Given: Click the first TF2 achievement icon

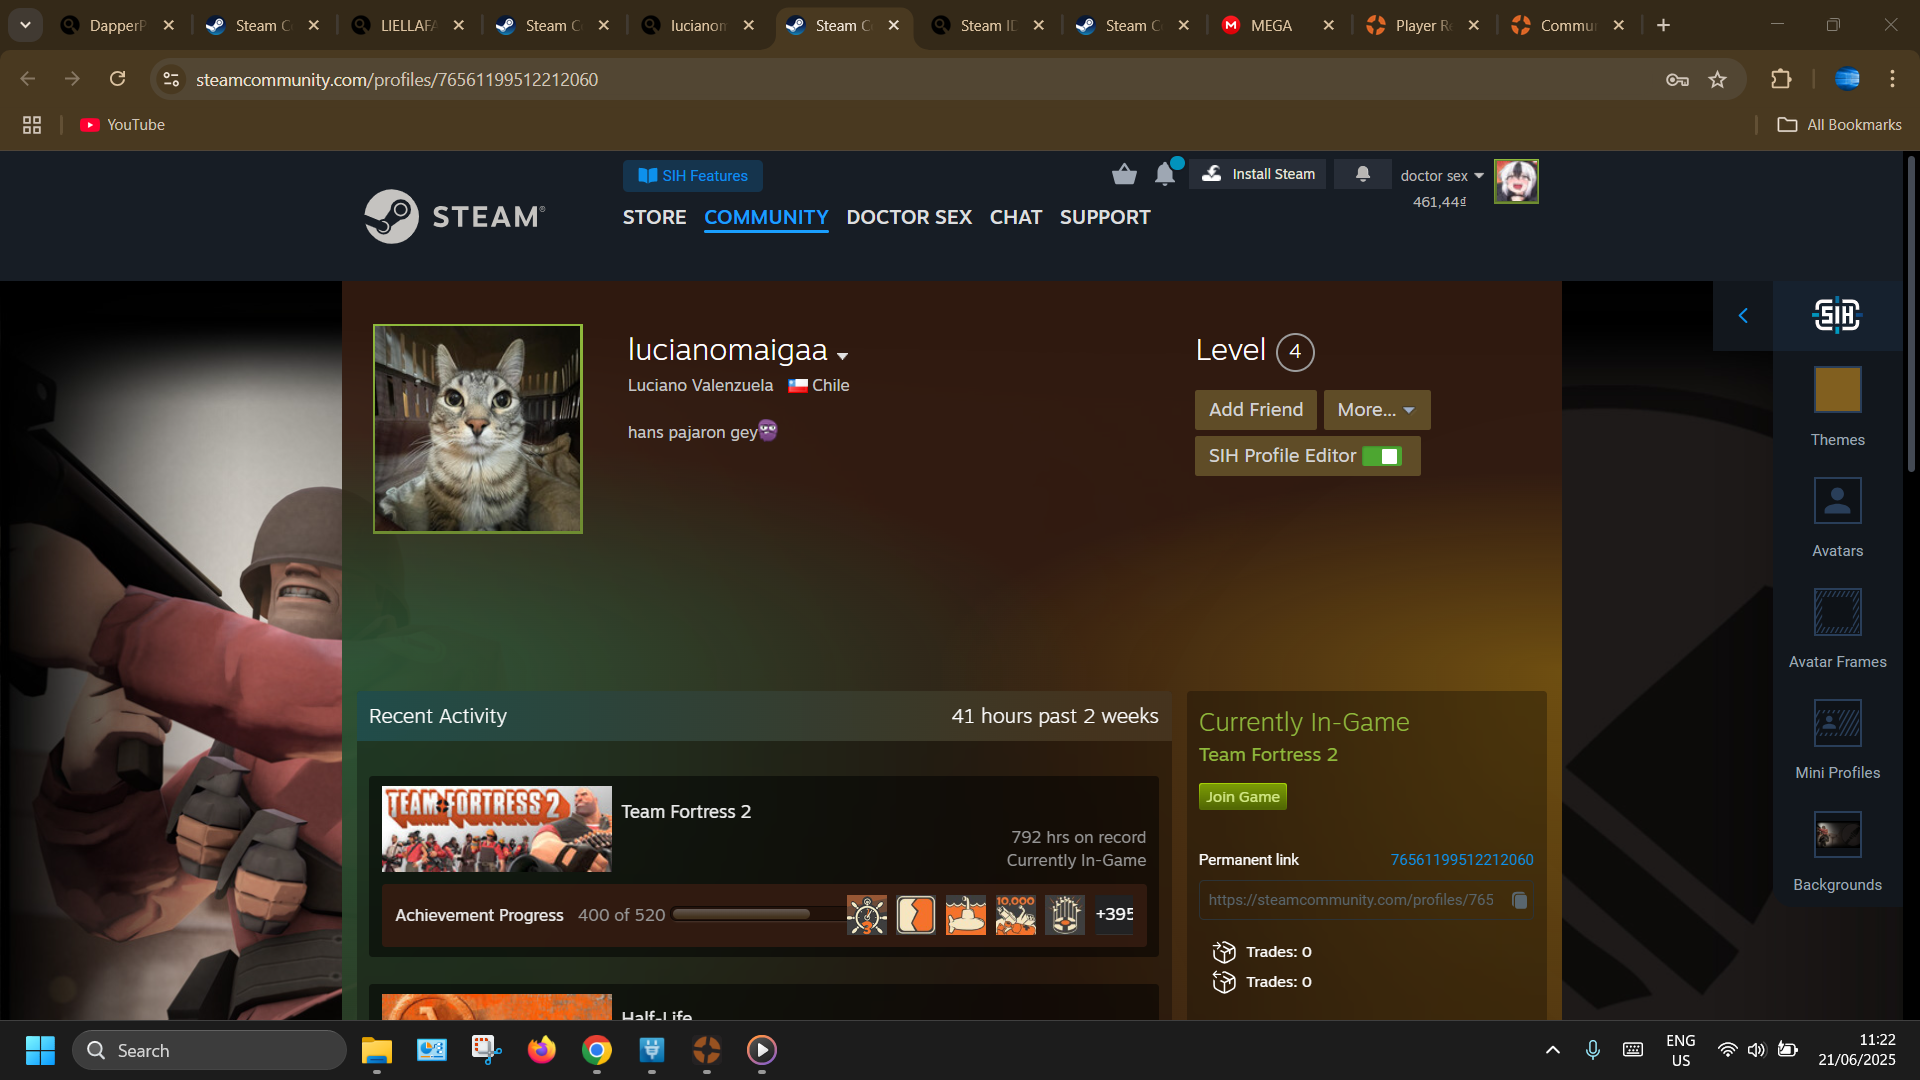Looking at the screenshot, I should [x=866, y=915].
